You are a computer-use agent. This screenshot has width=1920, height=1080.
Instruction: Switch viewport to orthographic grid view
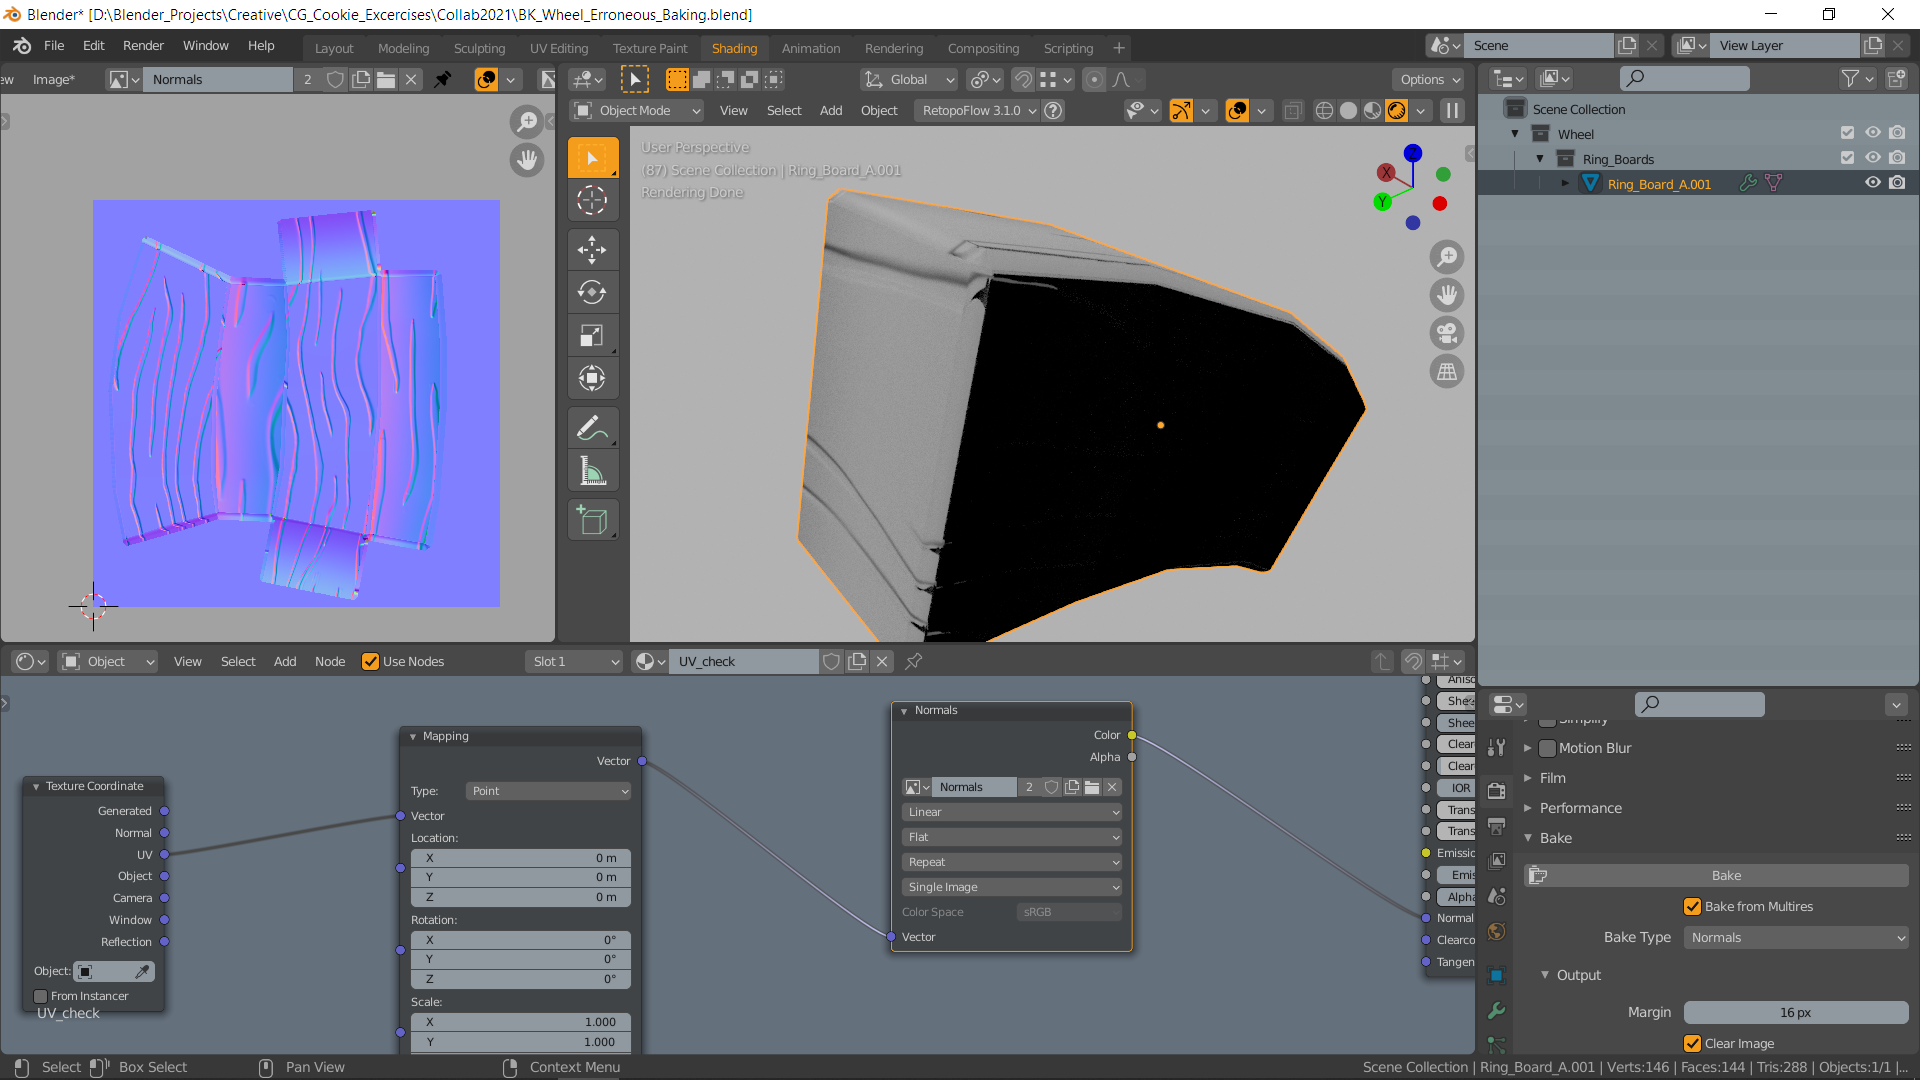pyautogui.click(x=1446, y=372)
